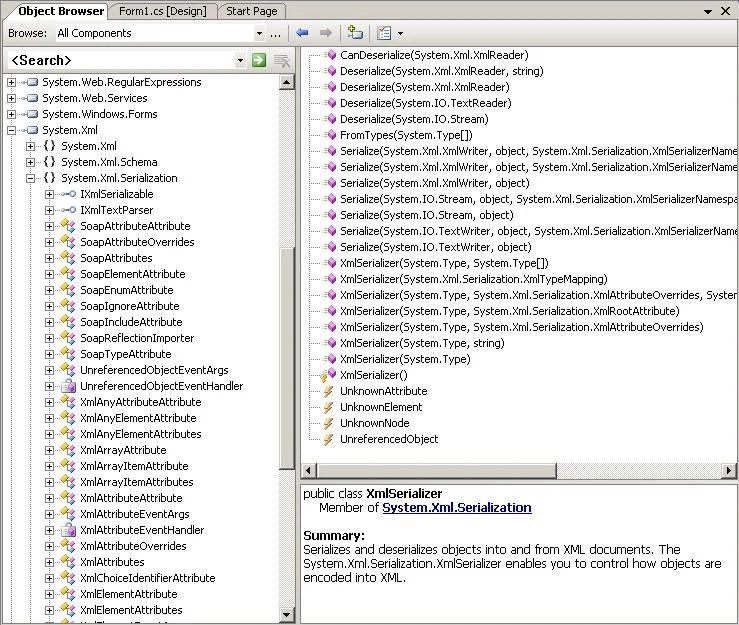The image size is (739, 625).
Task: Click the UnreferencedObject event lightning icon
Action: 328,439
